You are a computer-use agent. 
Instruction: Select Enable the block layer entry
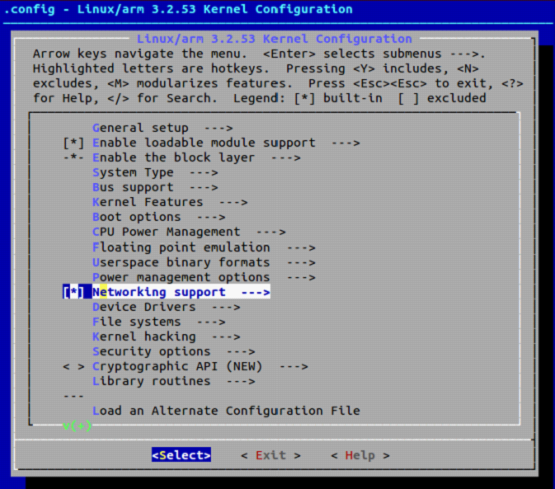point(196,157)
